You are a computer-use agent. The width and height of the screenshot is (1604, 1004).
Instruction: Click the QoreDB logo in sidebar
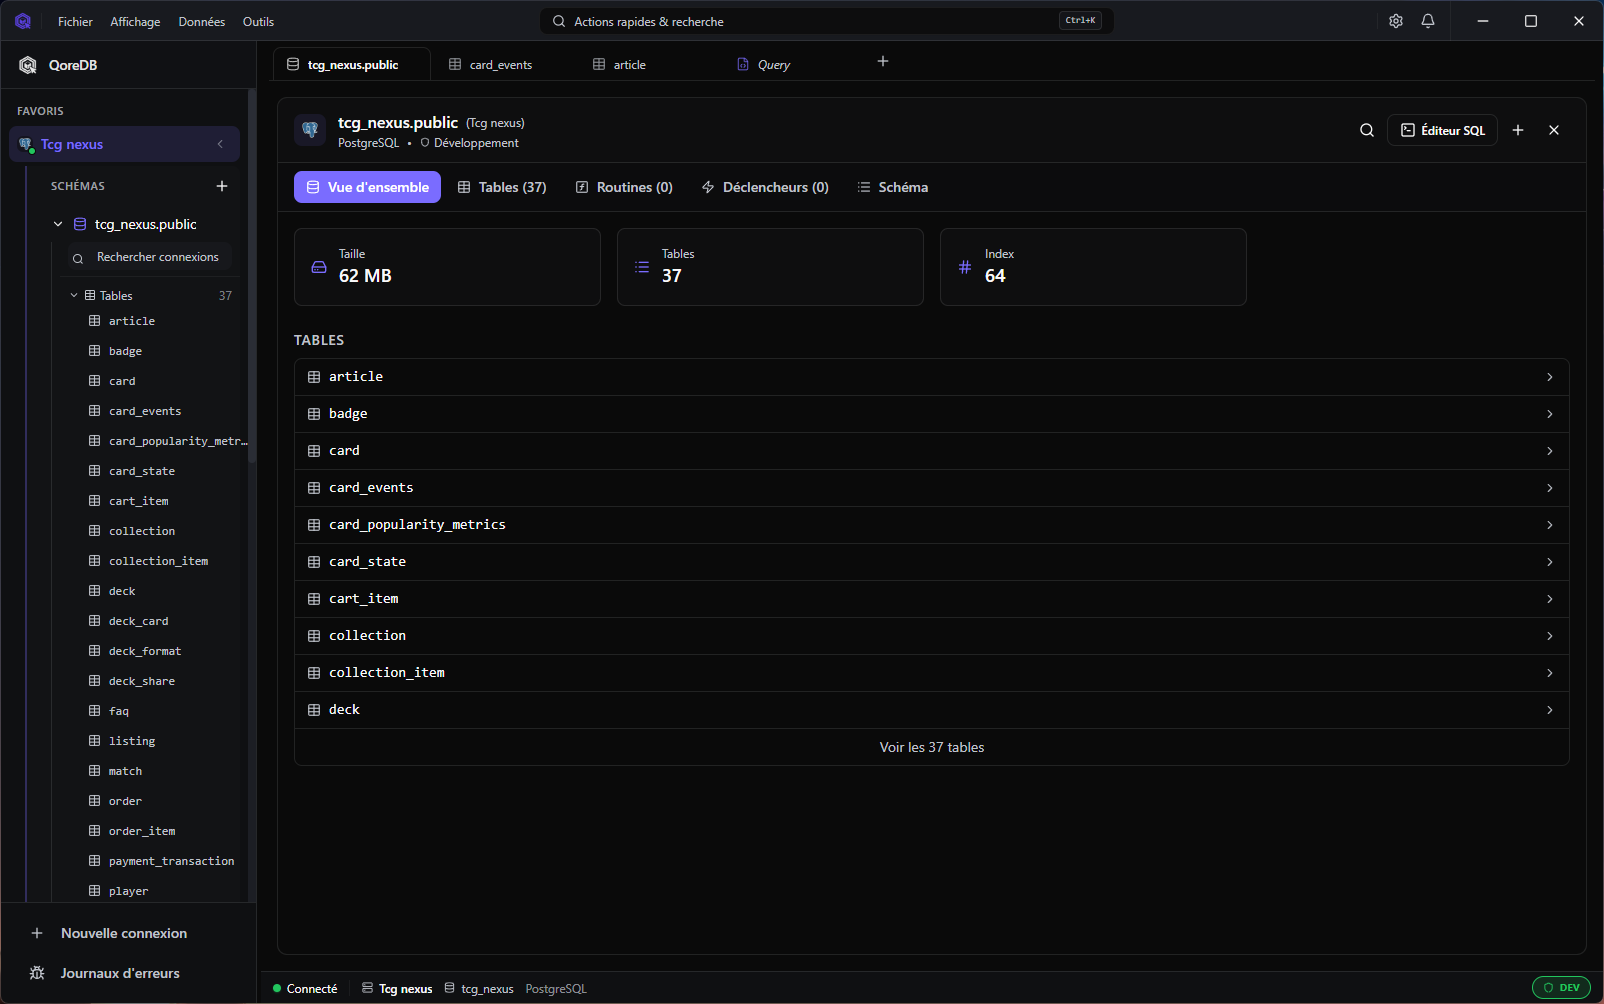point(28,65)
